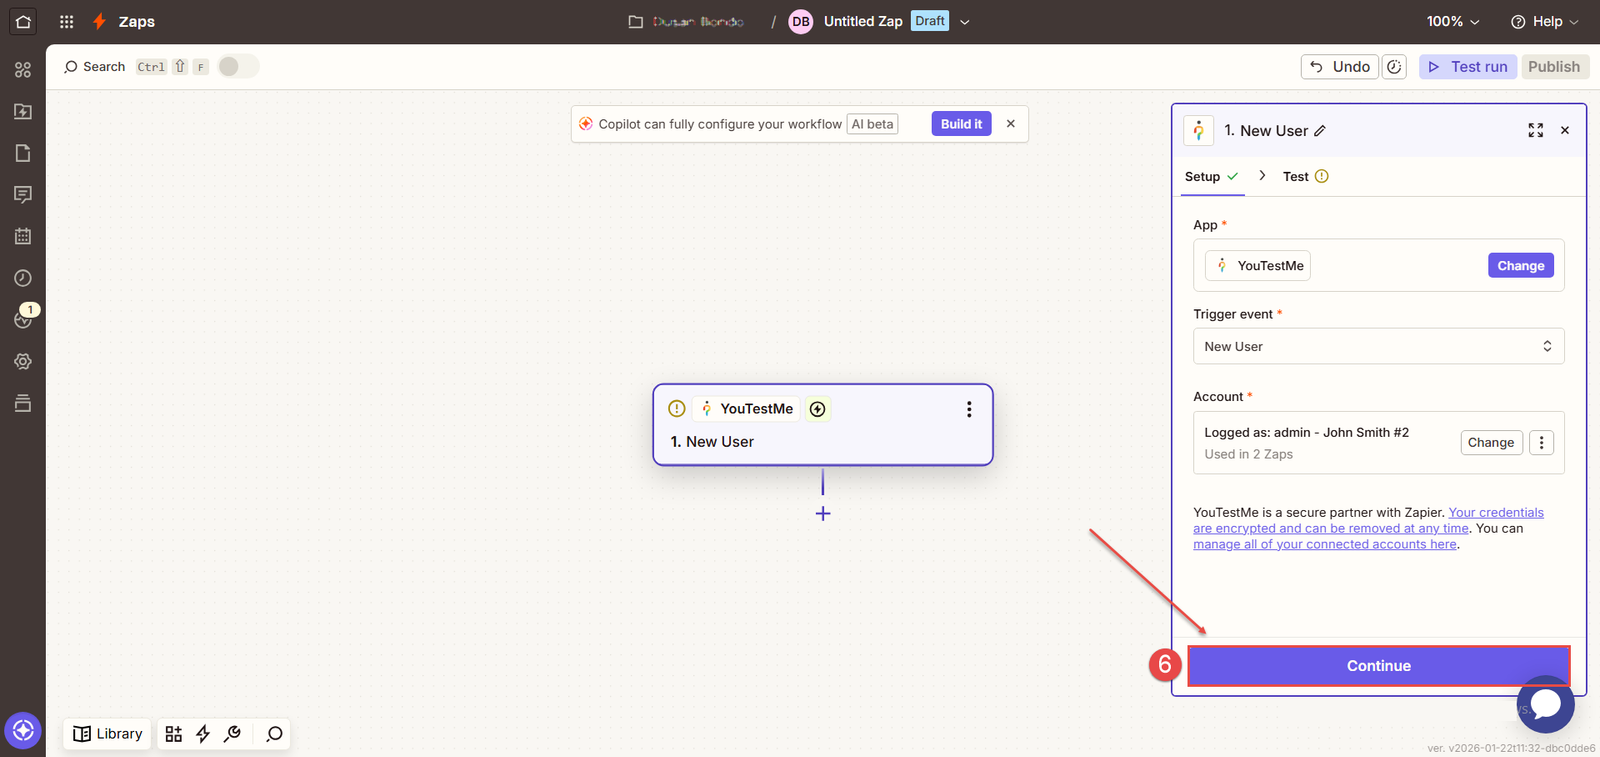Open the apps grid launcher icon

(x=66, y=21)
